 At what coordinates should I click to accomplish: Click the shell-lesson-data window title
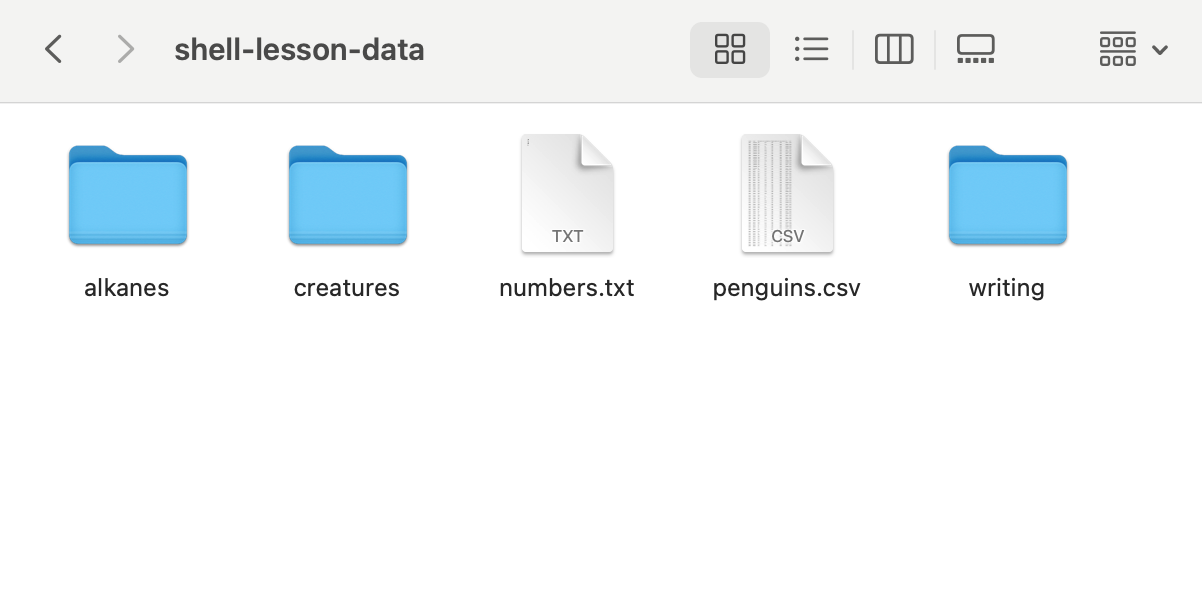coord(299,49)
